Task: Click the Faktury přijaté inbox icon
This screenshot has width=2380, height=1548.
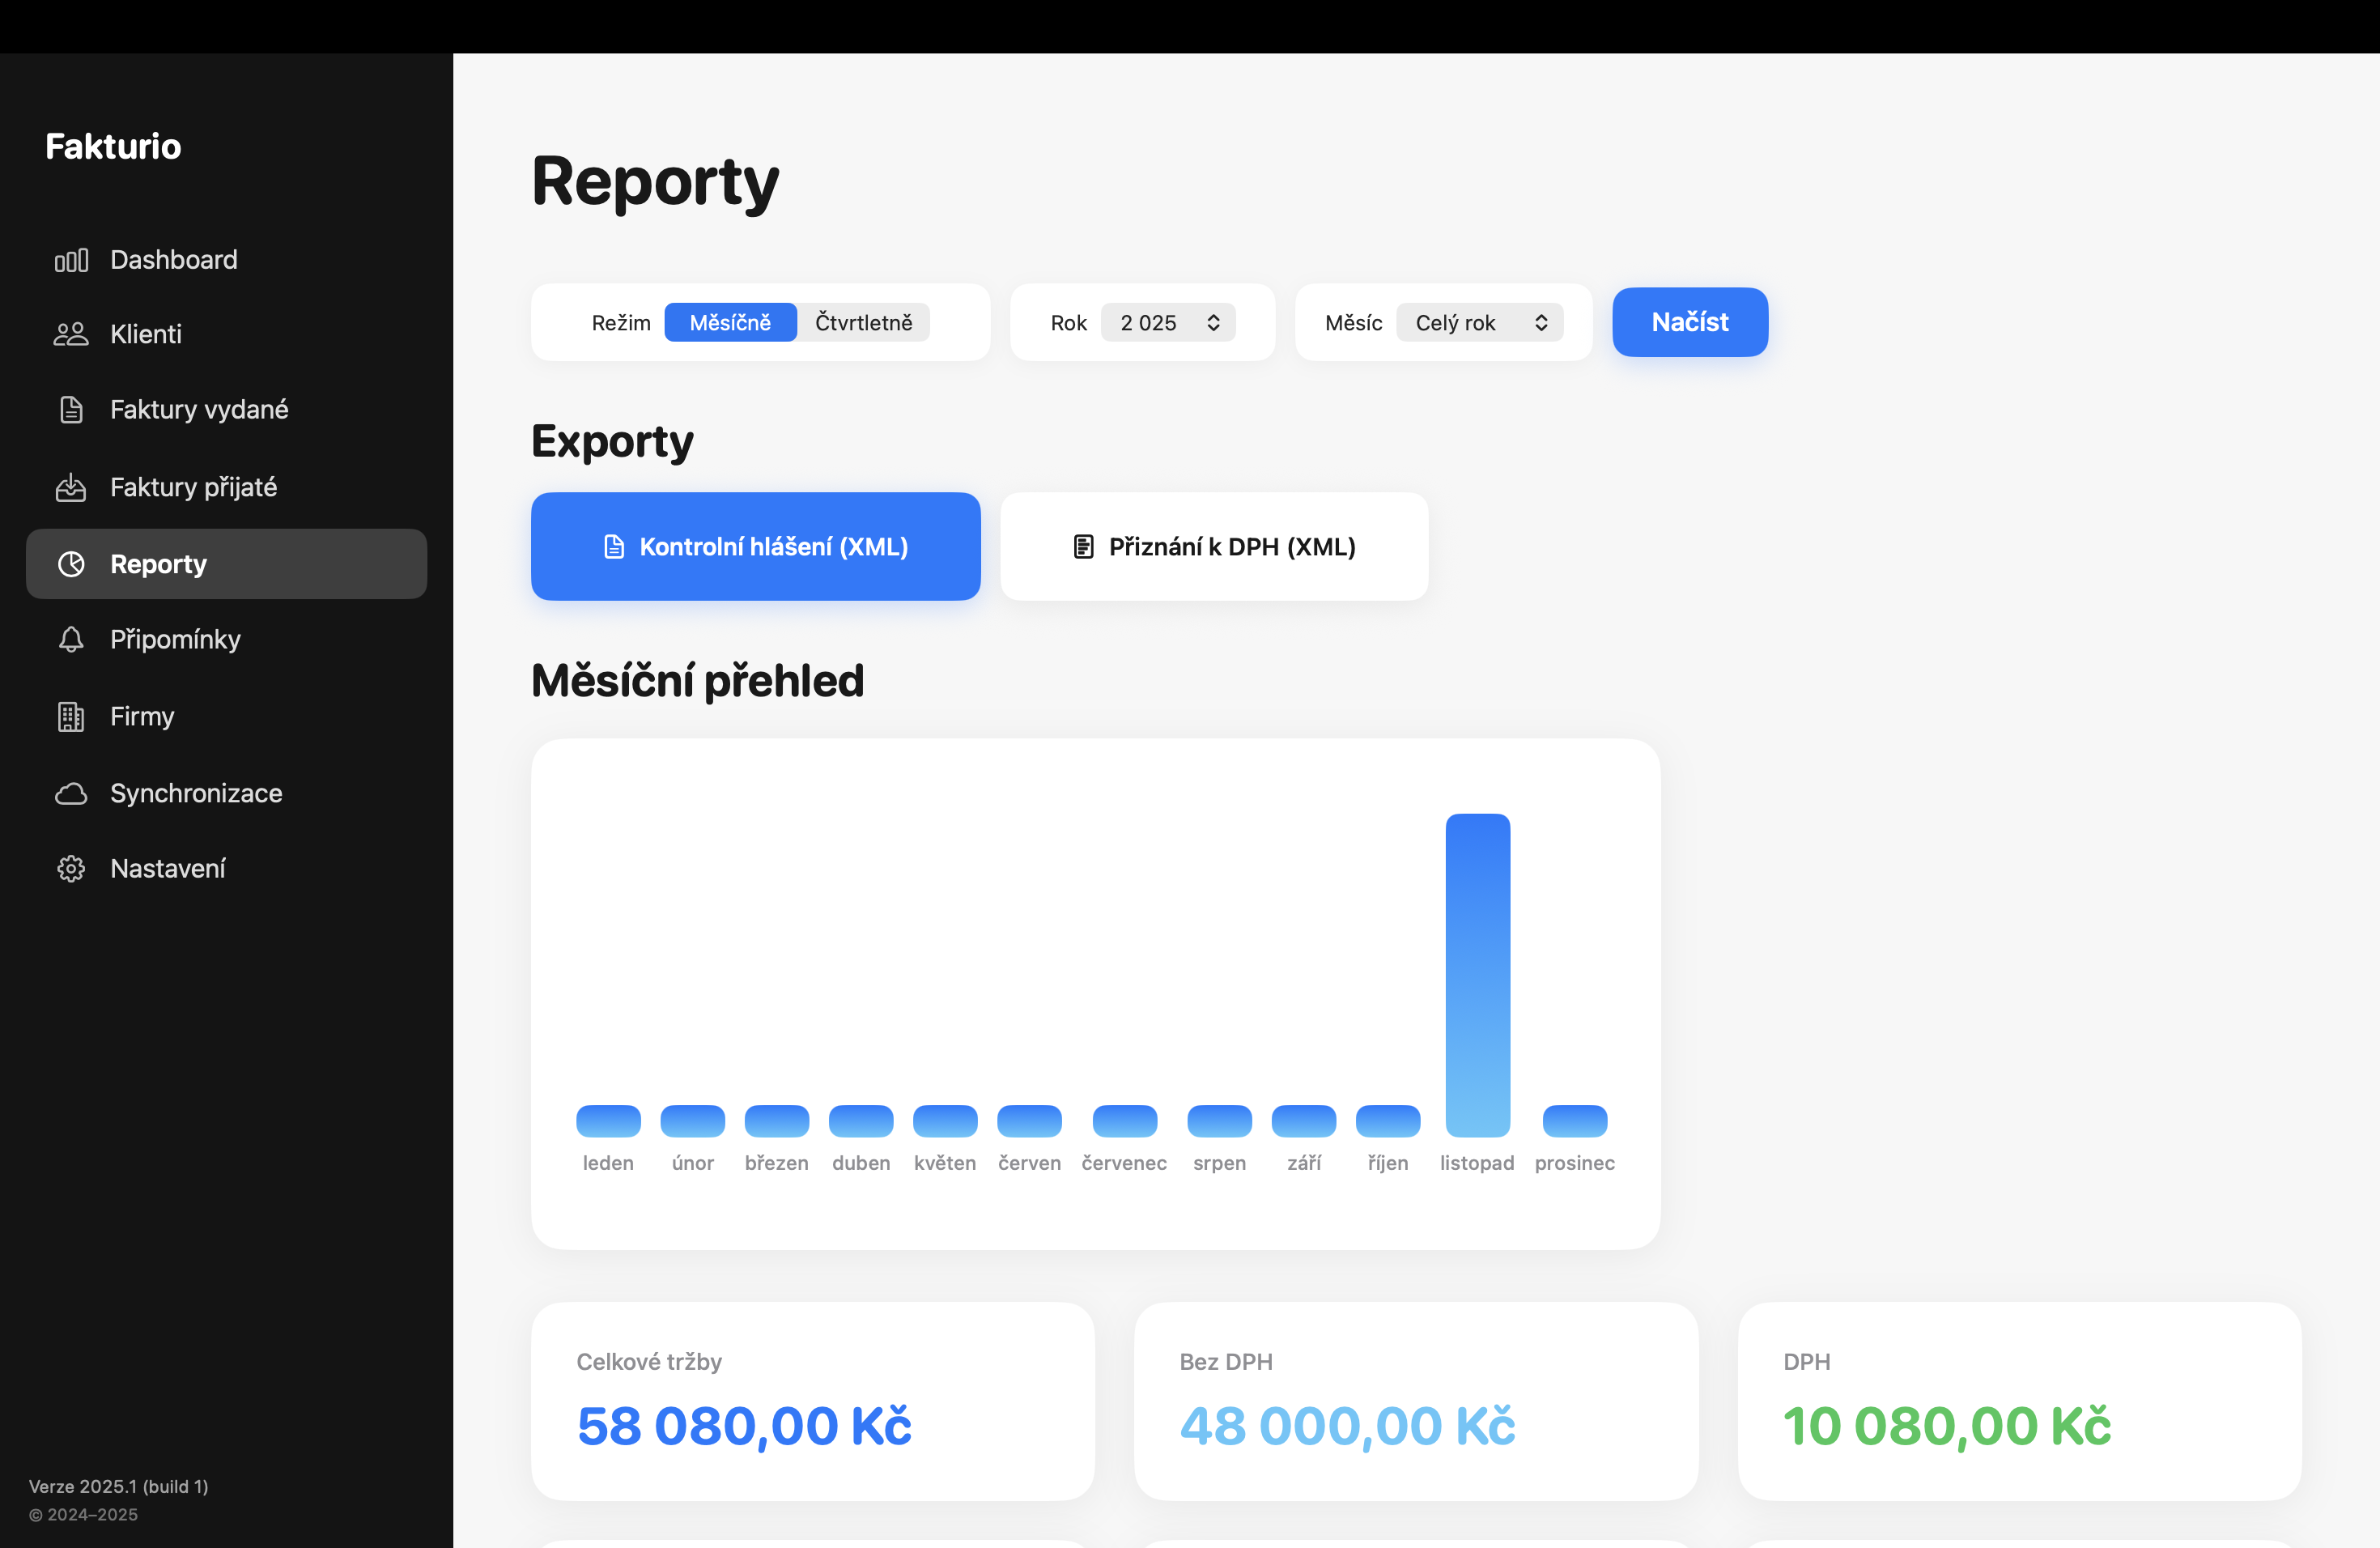Action: (x=71, y=487)
